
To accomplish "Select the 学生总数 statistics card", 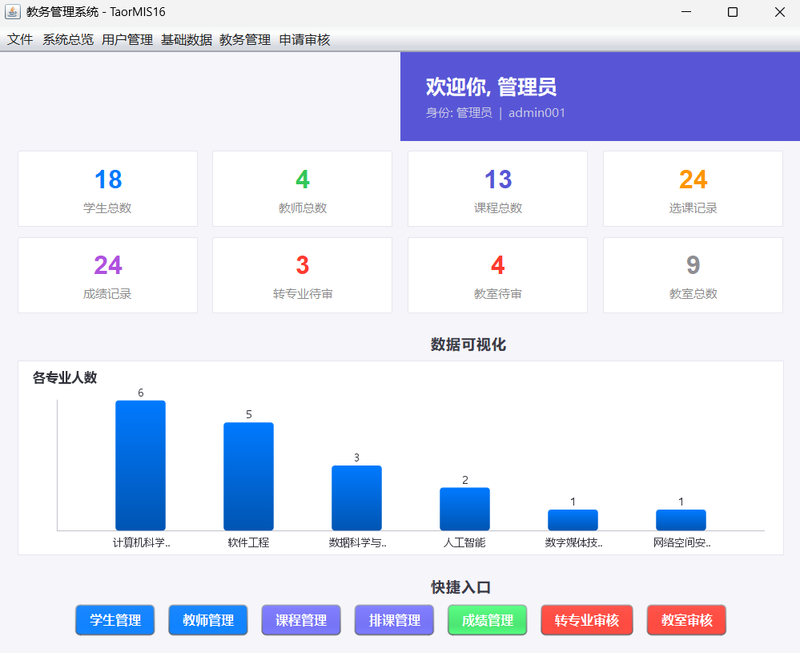I will 108,189.
